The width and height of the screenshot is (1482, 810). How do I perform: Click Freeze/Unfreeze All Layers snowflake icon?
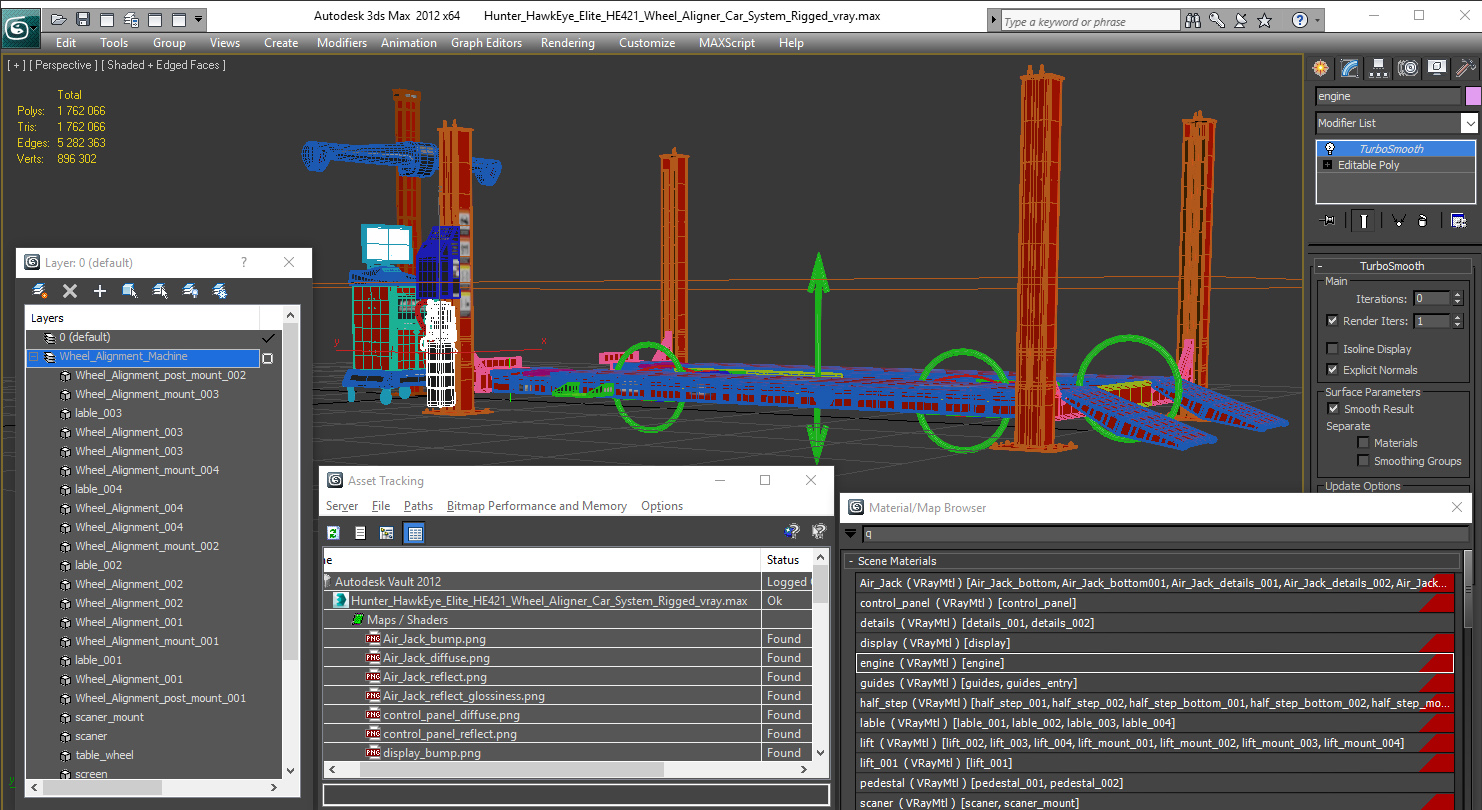coord(220,291)
